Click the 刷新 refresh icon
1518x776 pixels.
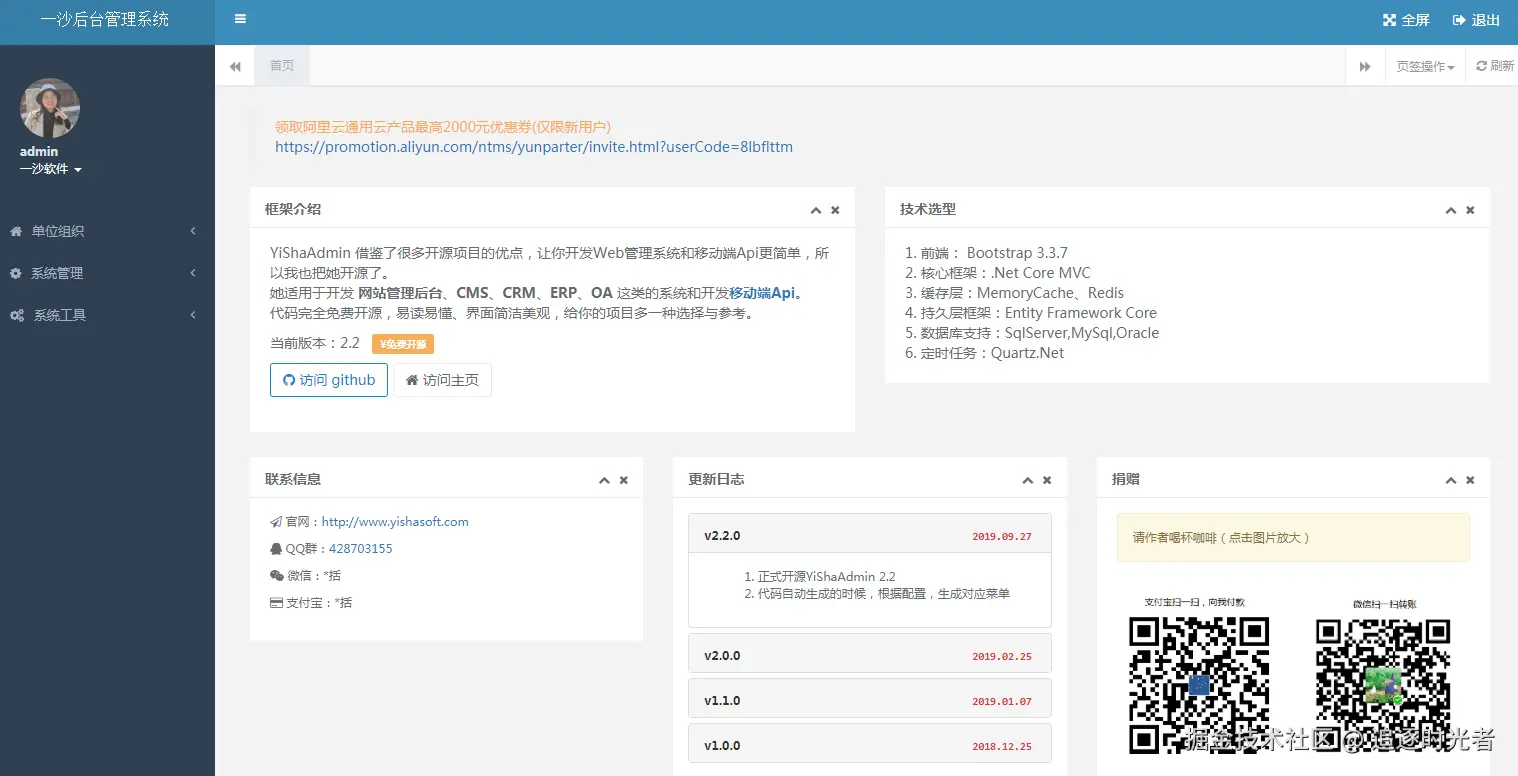1481,66
